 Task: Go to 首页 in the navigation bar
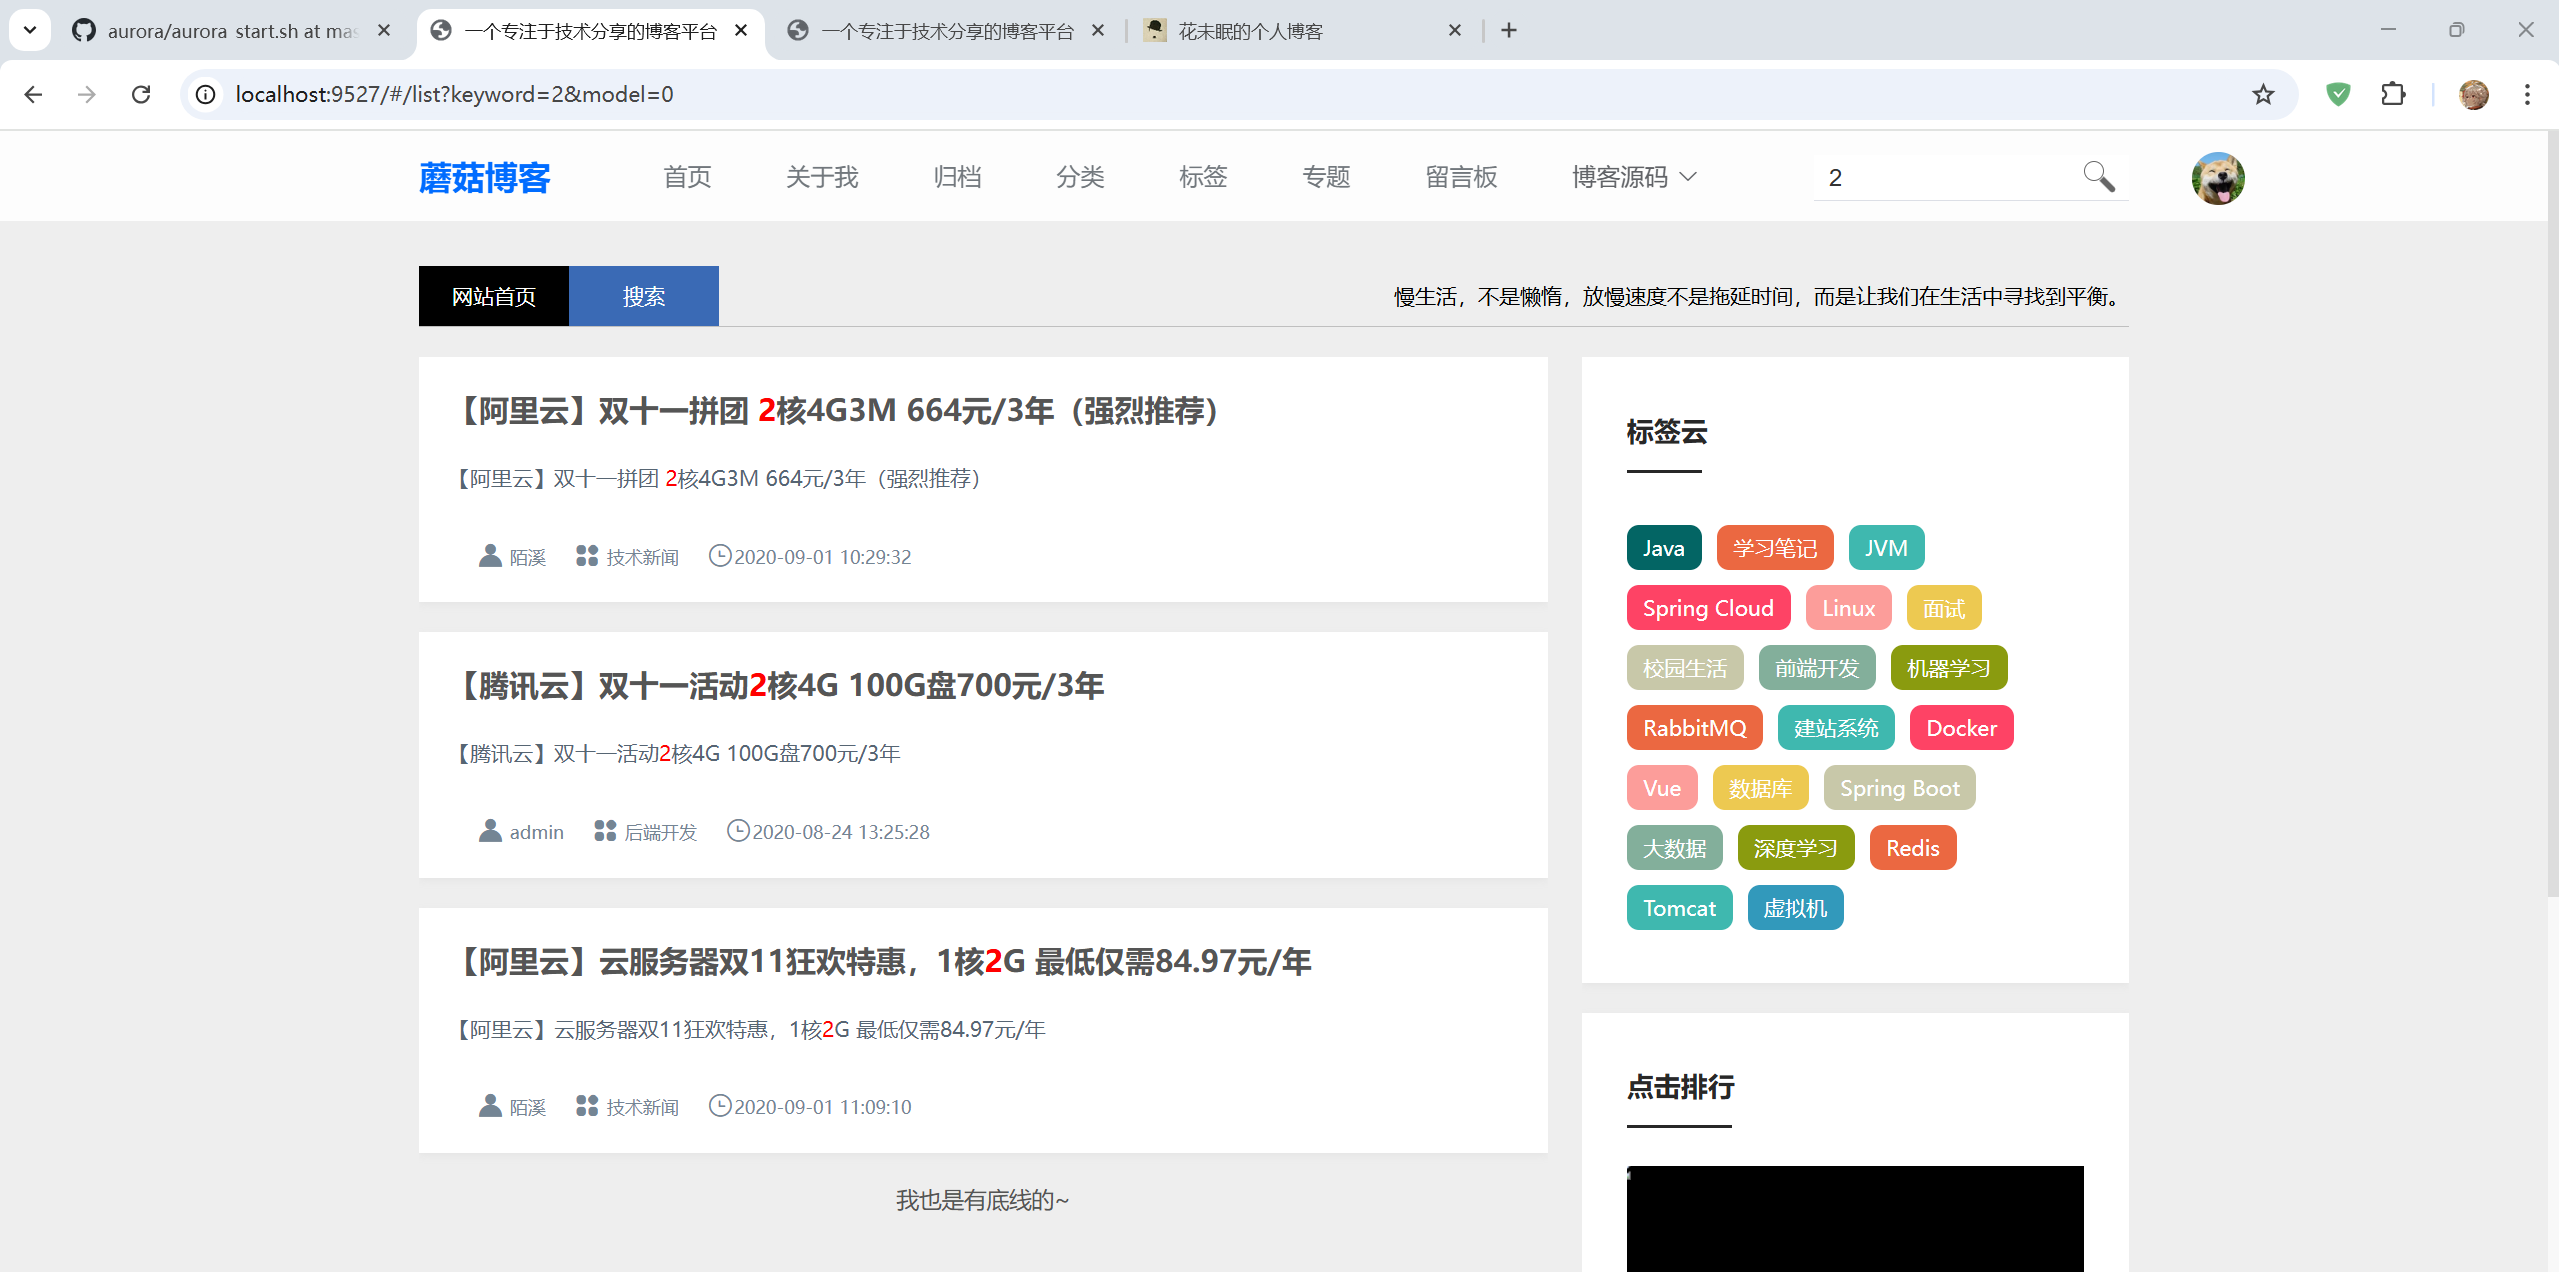[687, 177]
